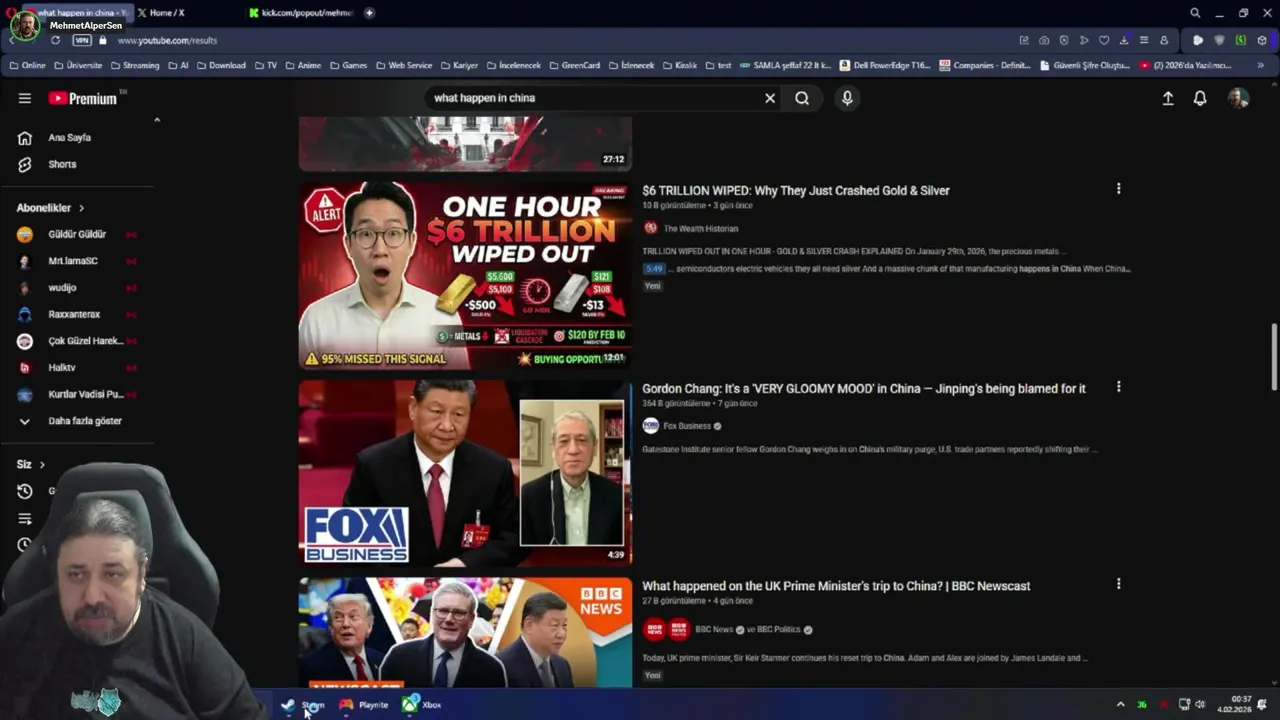Open BBC News channel link
1280x720 pixels.
tap(714, 630)
